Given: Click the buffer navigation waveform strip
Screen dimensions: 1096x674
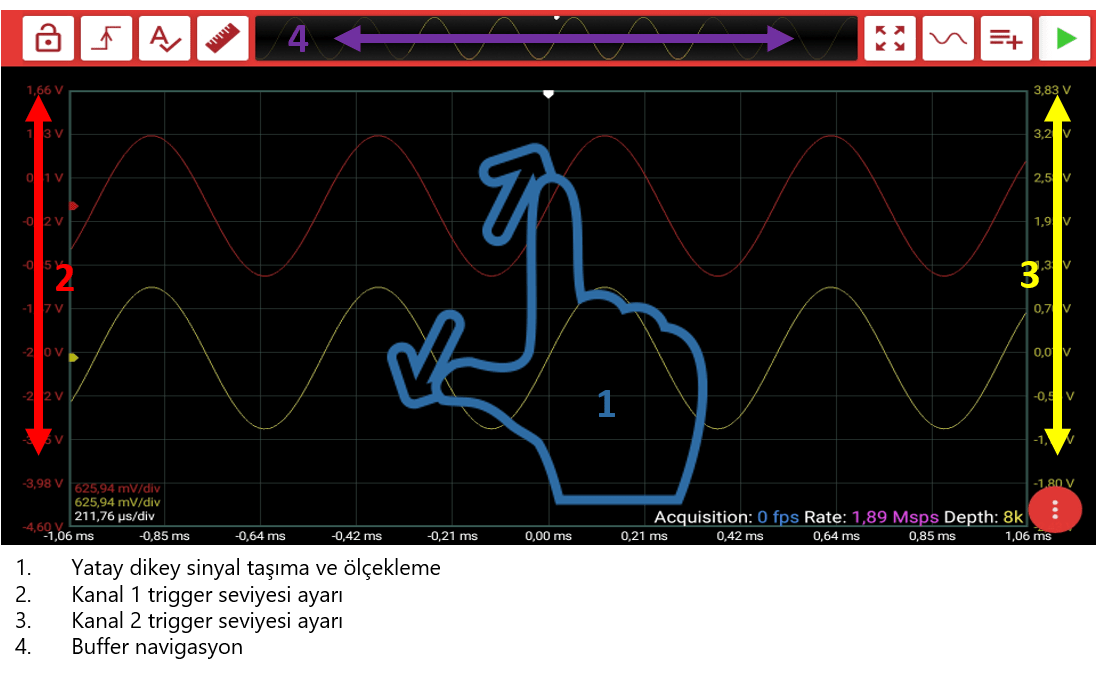Looking at the screenshot, I should (x=556, y=38).
